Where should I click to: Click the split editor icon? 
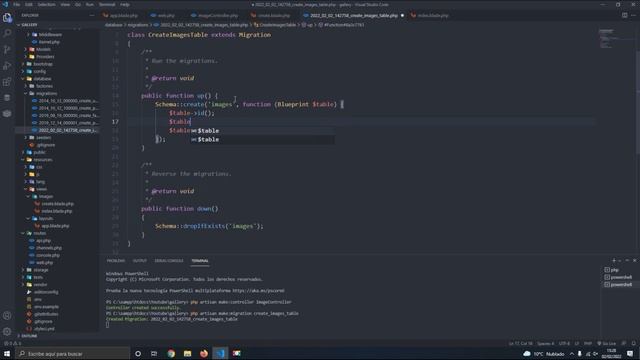click(x=624, y=15)
